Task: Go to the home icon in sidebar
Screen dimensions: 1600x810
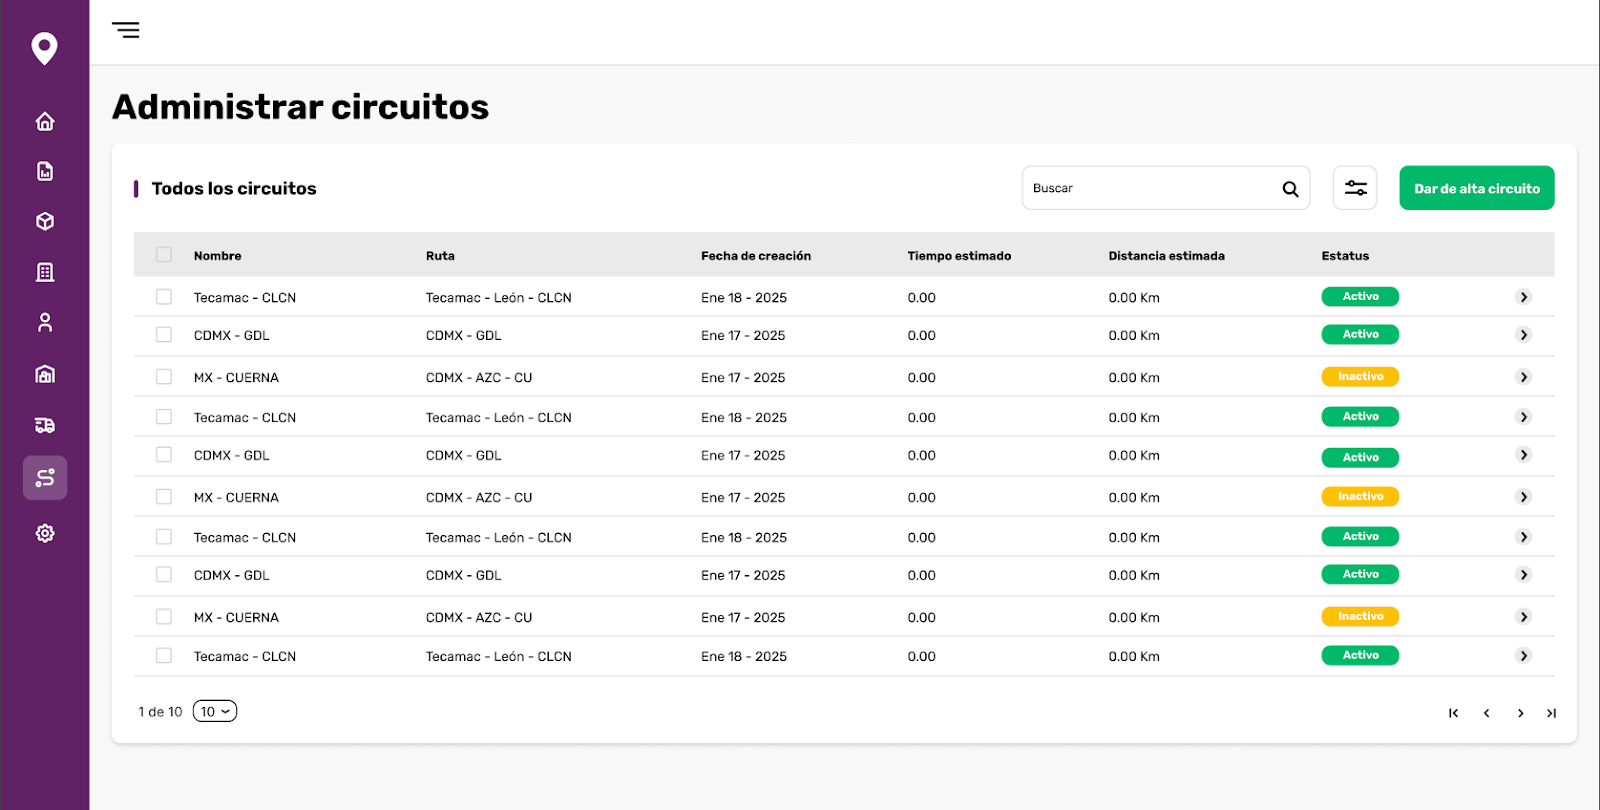Action: click(45, 122)
